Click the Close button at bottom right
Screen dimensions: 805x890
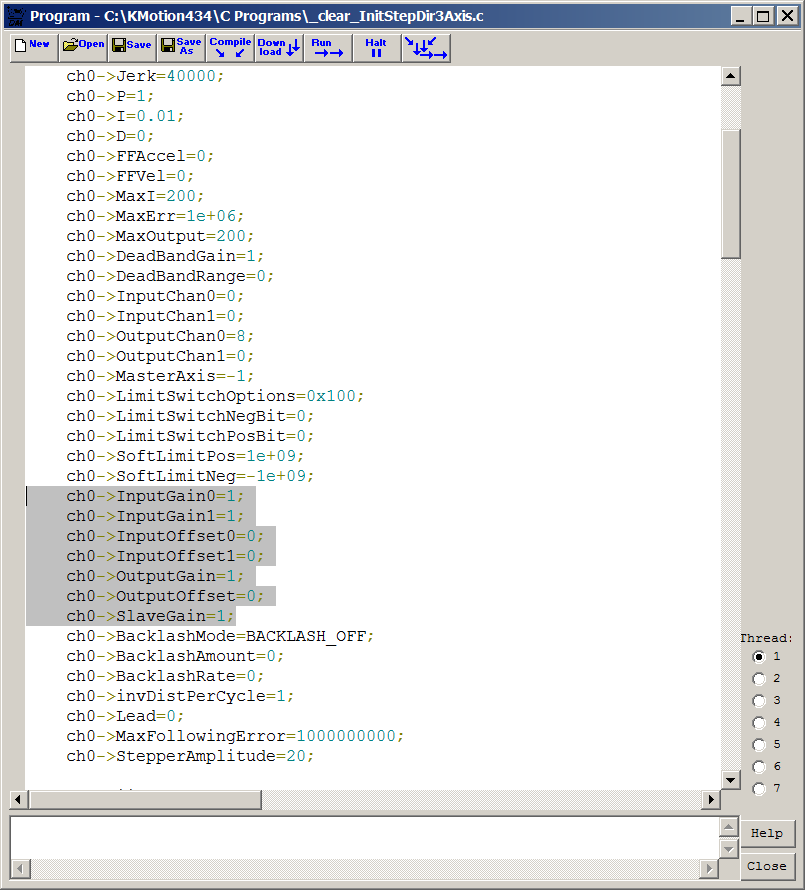[x=767, y=866]
